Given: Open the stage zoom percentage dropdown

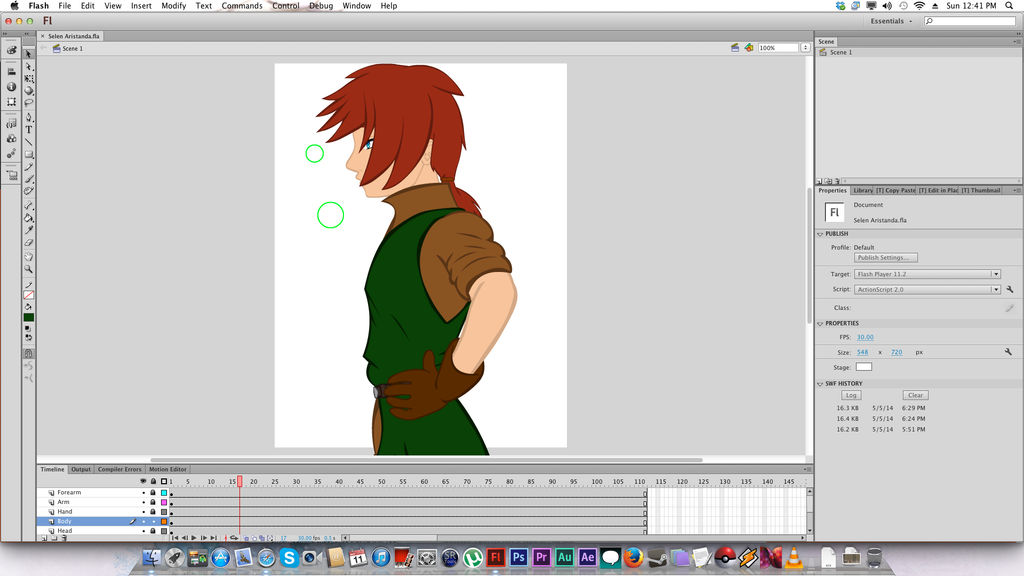Looking at the screenshot, I should point(805,48).
